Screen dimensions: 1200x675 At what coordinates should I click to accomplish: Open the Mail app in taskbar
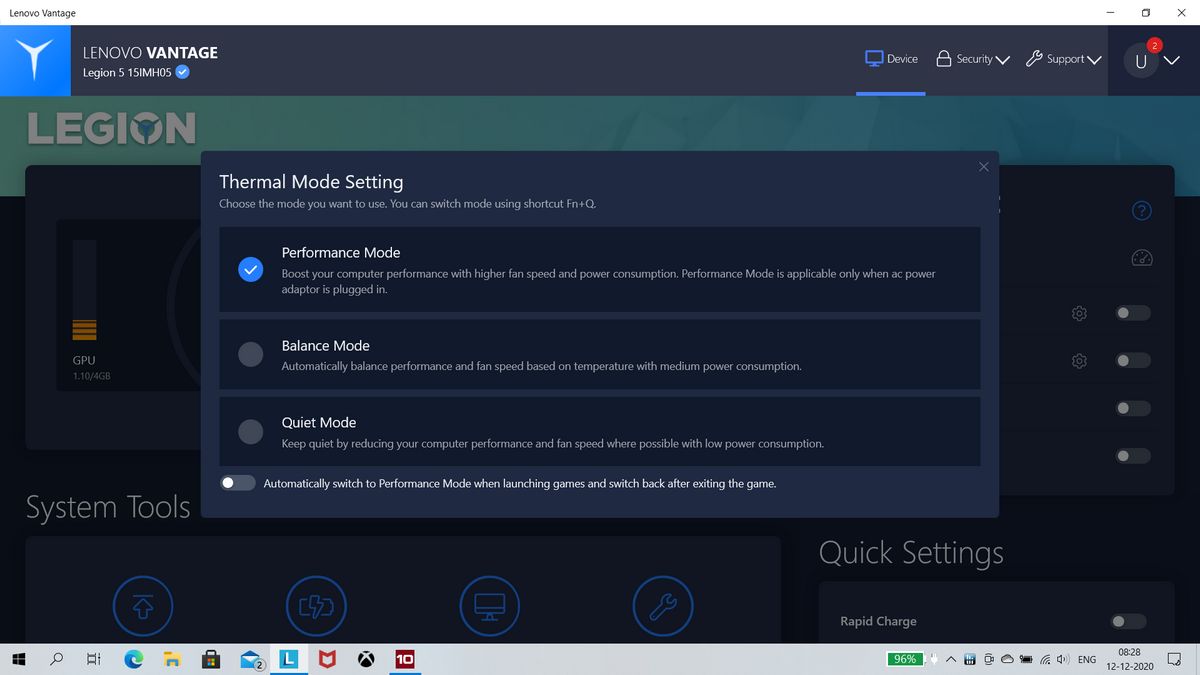[251, 659]
